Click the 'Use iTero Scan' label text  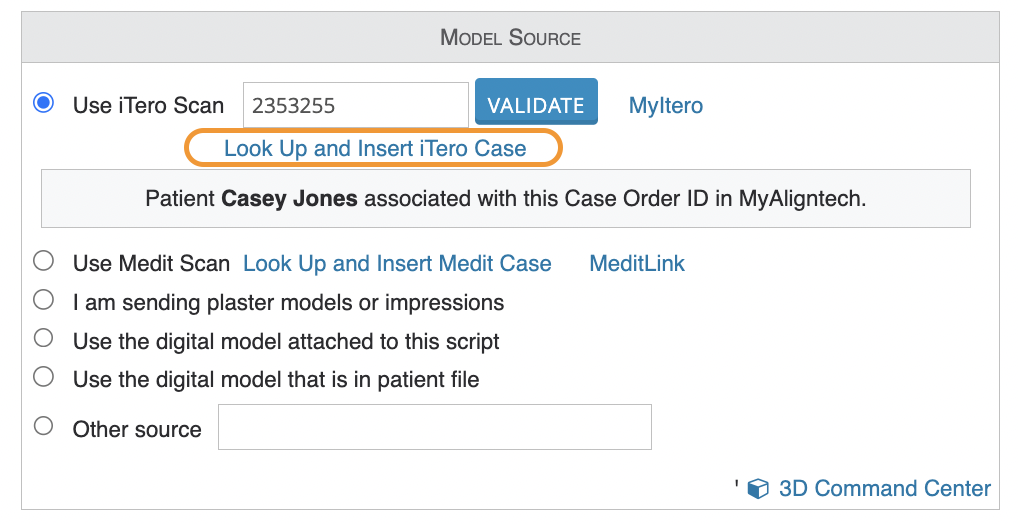coord(148,105)
